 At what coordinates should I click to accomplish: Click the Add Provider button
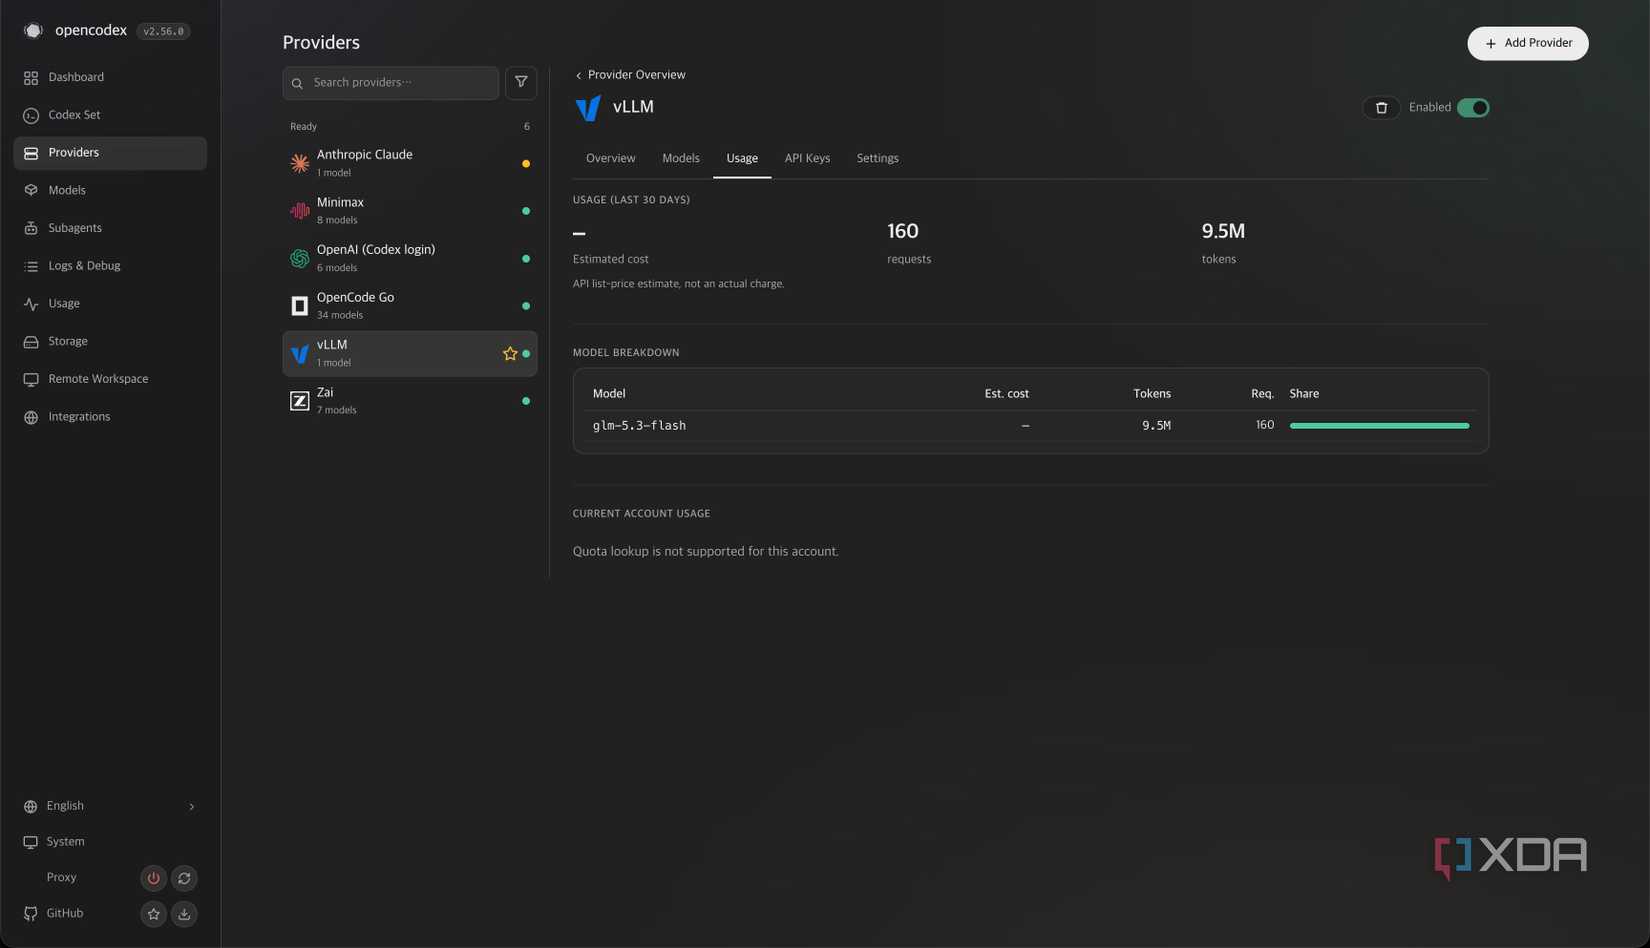[x=1527, y=43]
